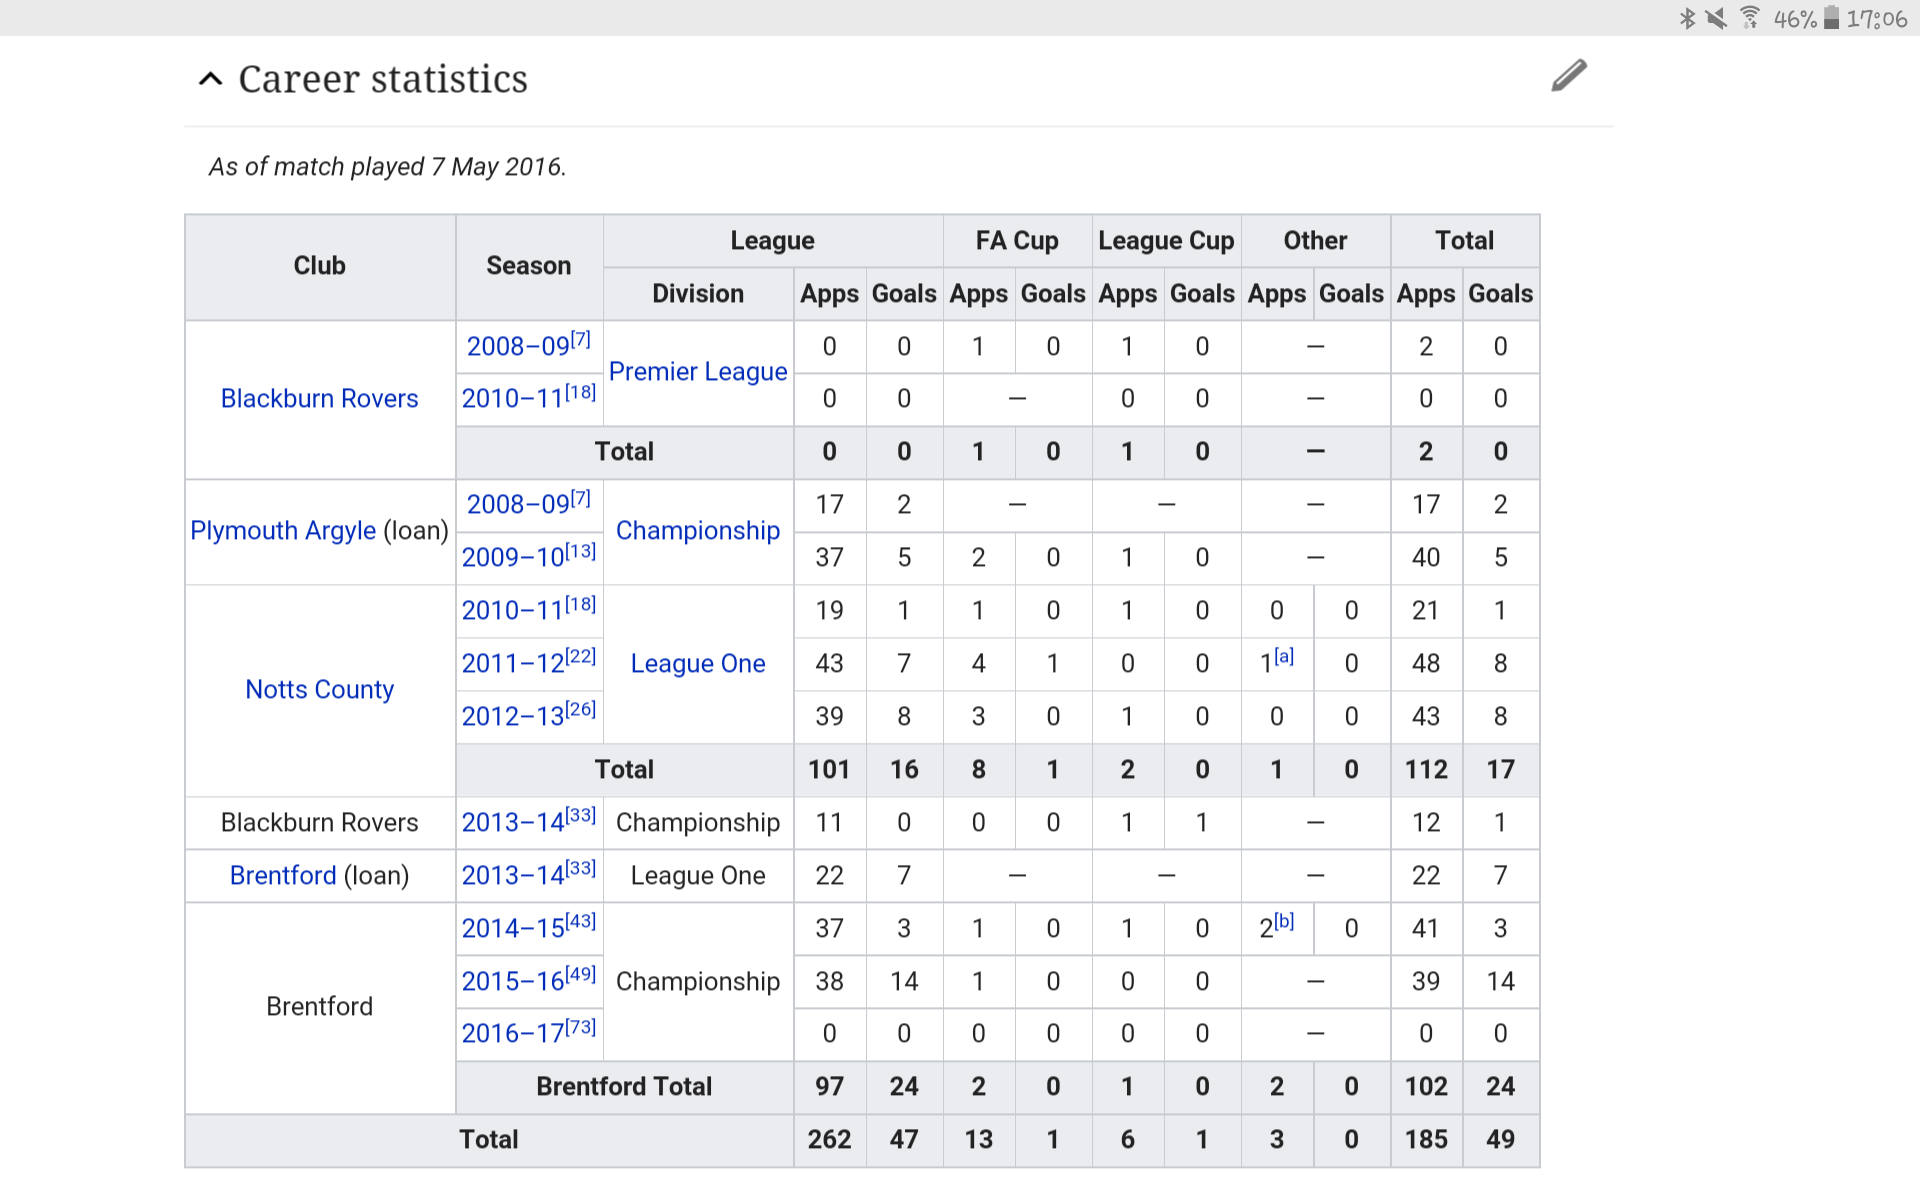
Task: Collapse the Career statistics section chevron
Action: (x=210, y=78)
